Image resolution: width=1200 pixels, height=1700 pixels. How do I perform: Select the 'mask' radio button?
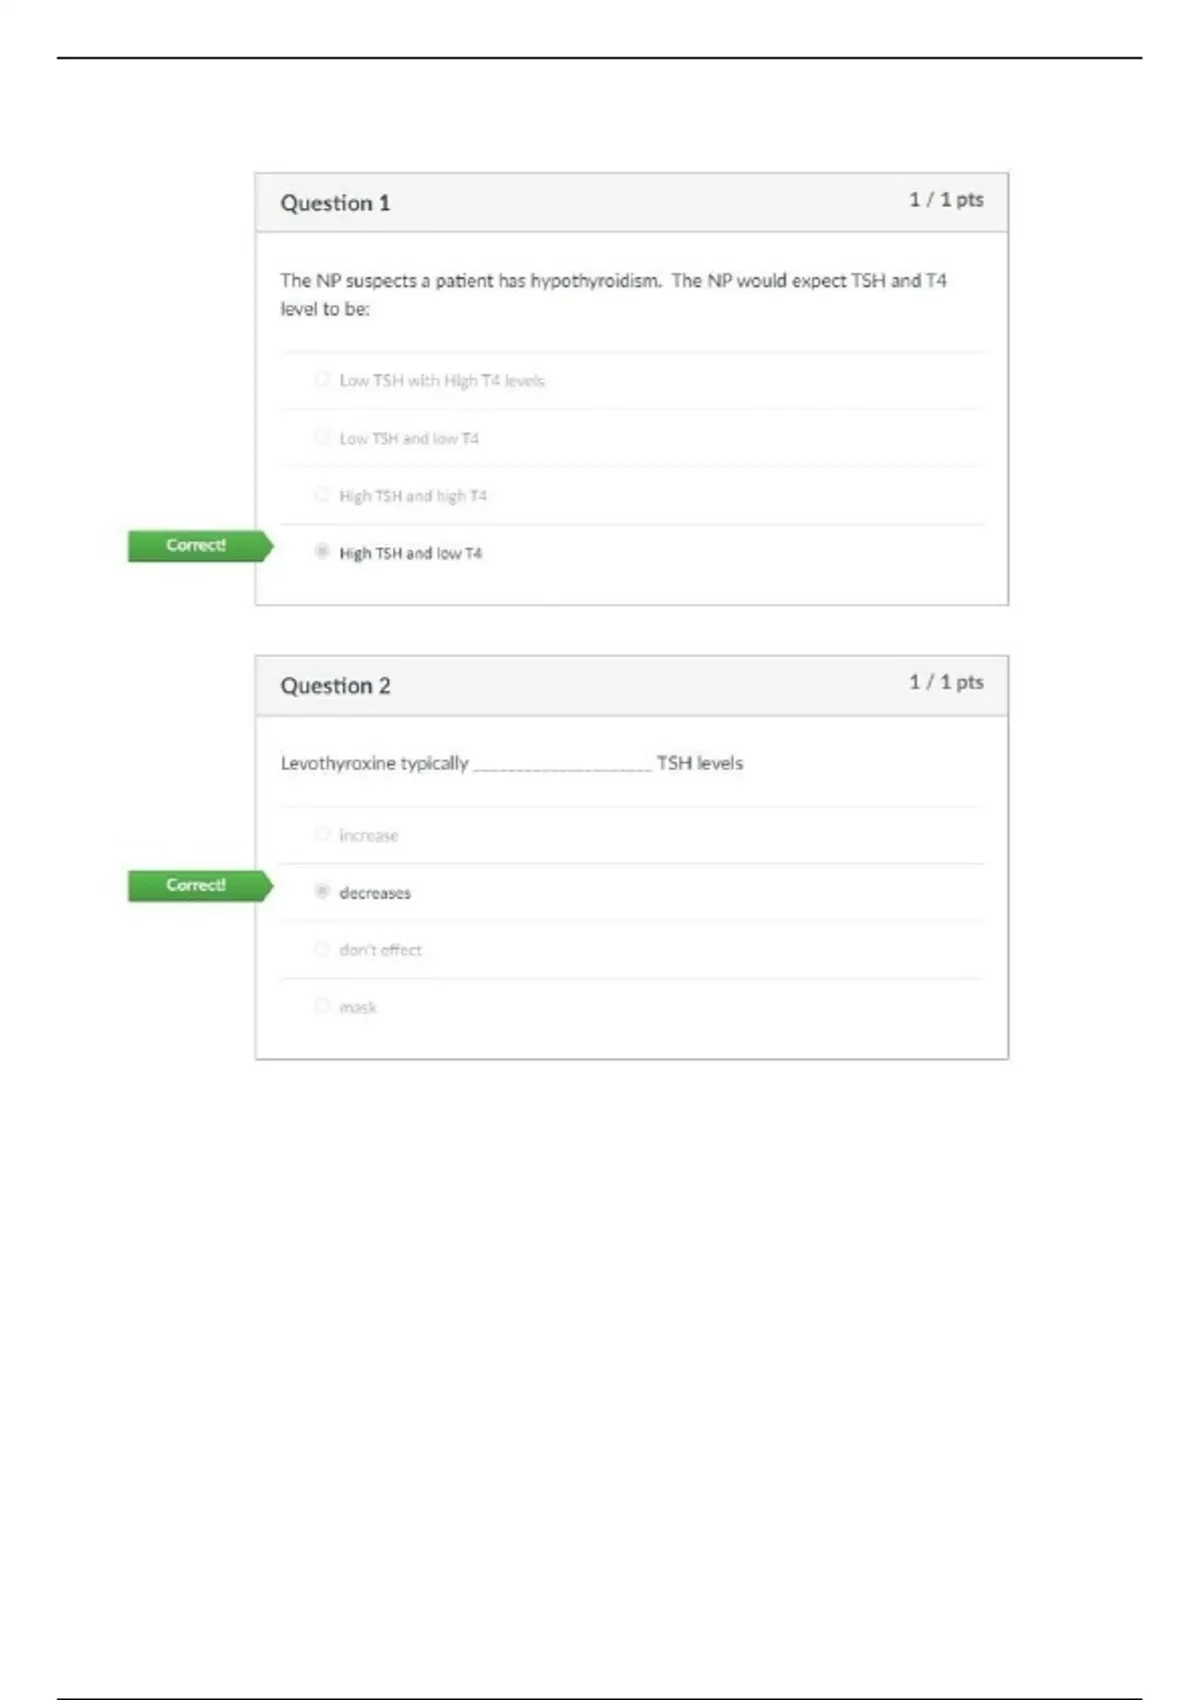(x=322, y=1006)
